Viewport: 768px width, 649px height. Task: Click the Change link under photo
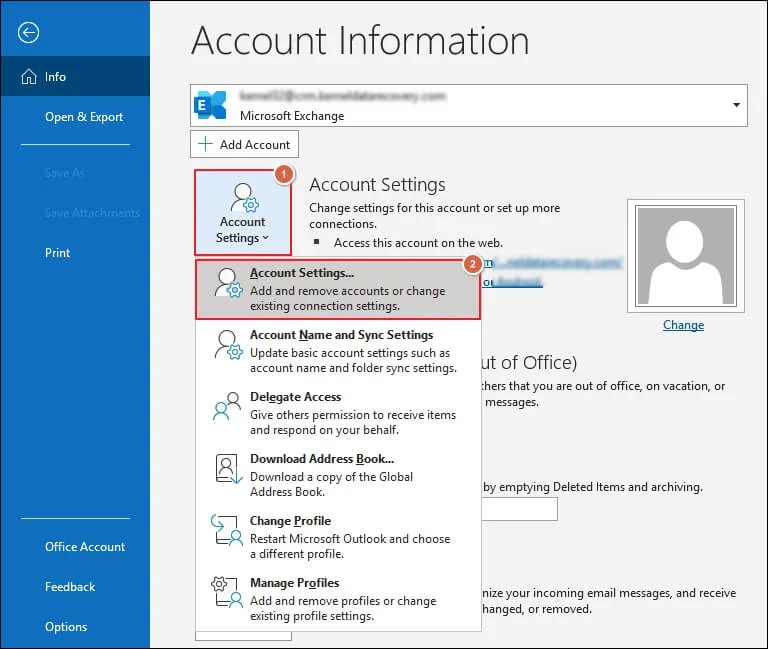tap(683, 325)
